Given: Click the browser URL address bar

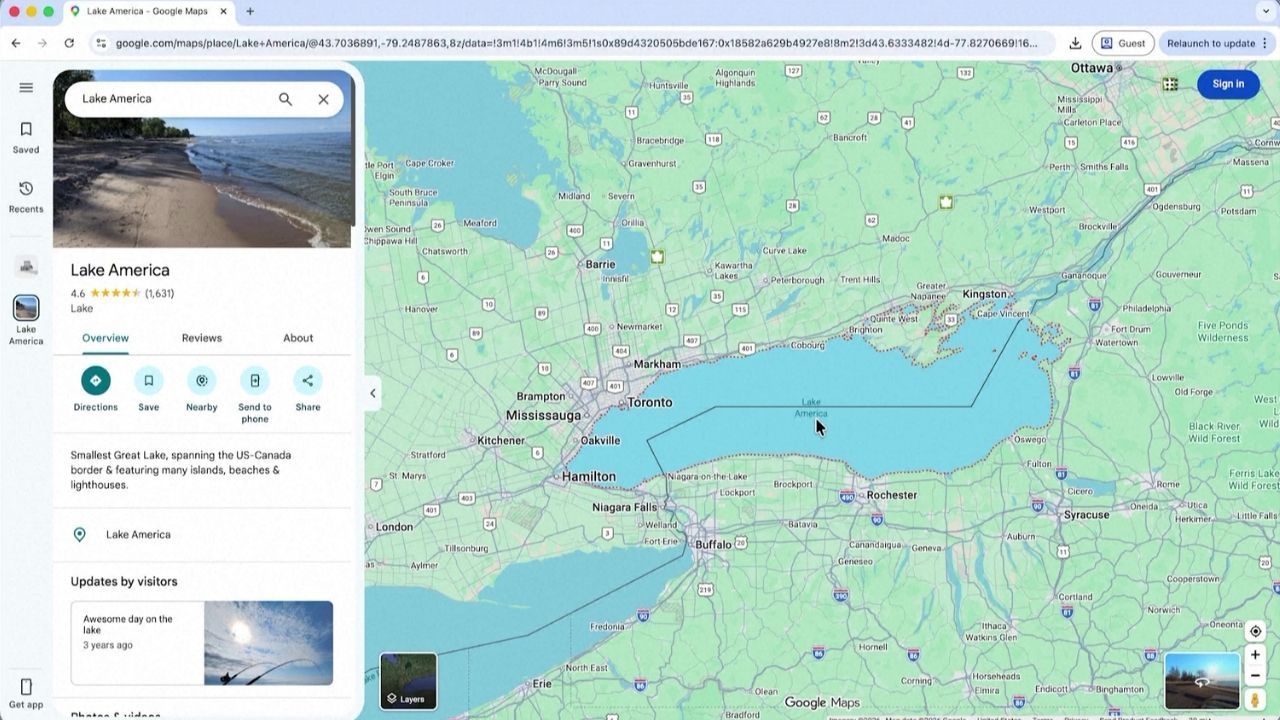Looking at the screenshot, I should pyautogui.click(x=576, y=43).
